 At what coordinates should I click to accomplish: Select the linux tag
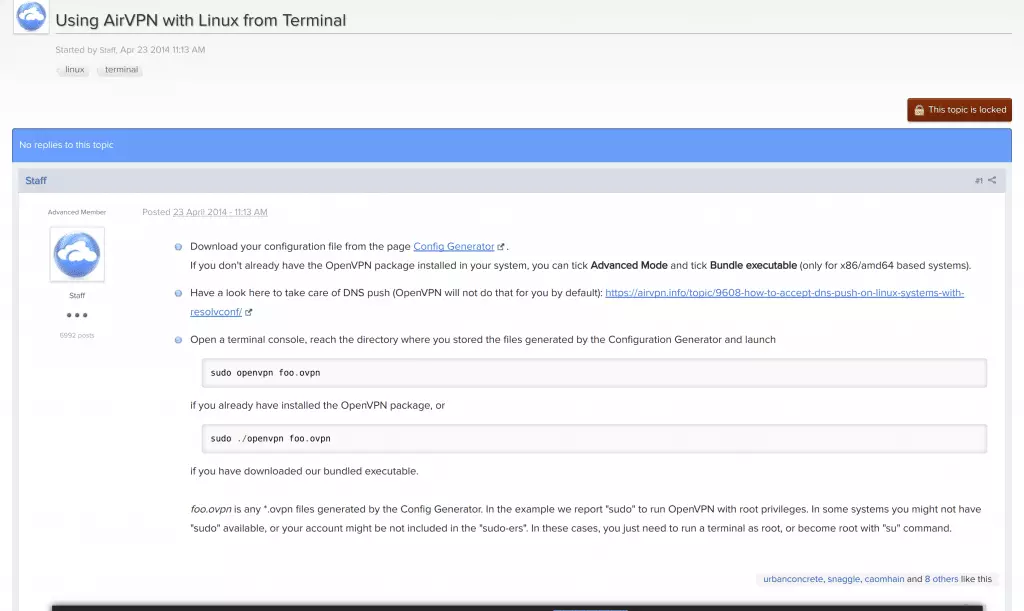tap(72, 69)
